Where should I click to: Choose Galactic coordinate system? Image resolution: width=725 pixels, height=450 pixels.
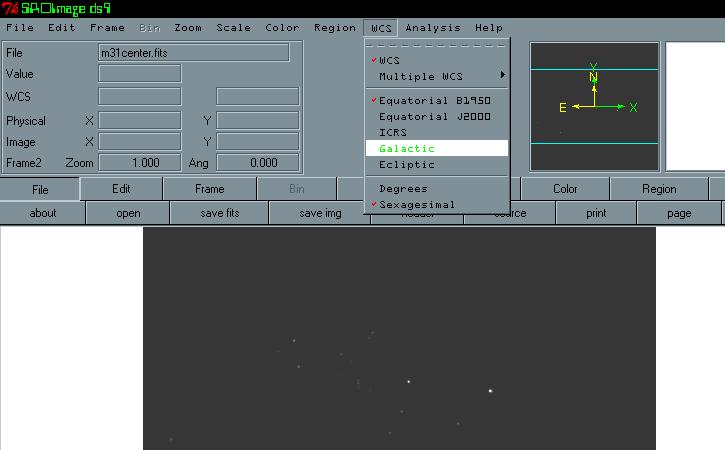(x=436, y=148)
